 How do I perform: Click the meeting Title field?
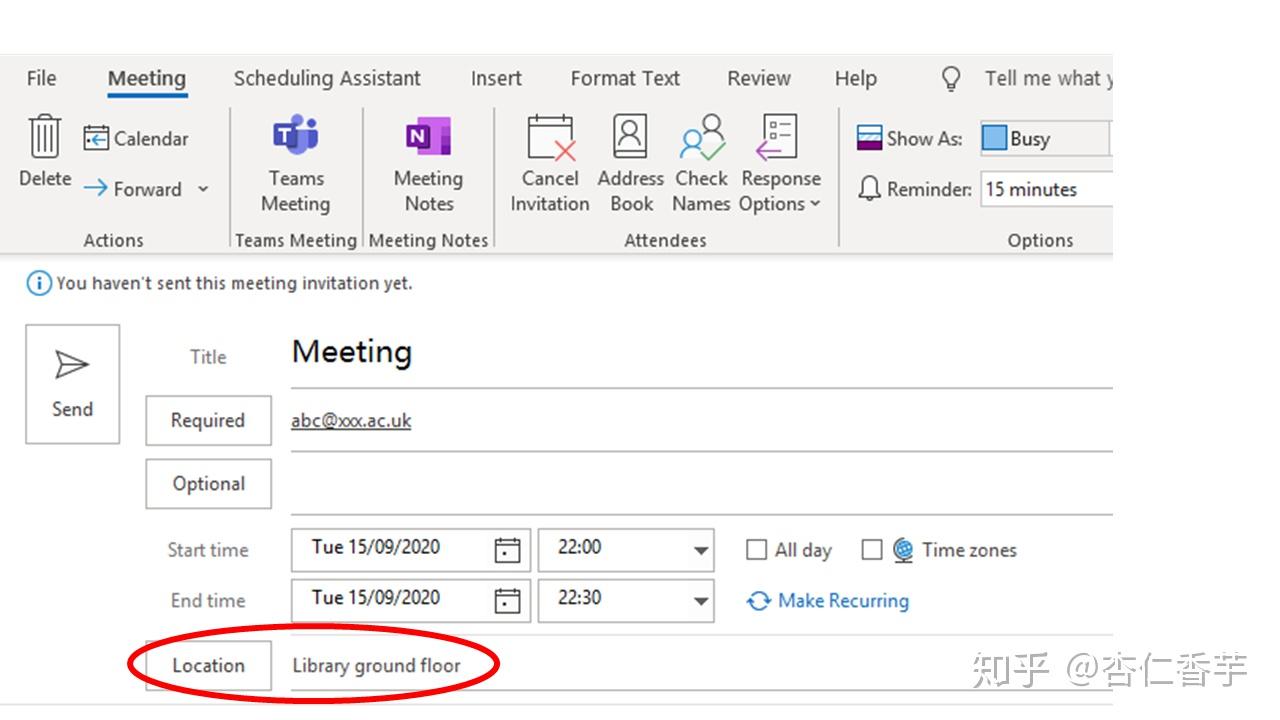(x=701, y=353)
